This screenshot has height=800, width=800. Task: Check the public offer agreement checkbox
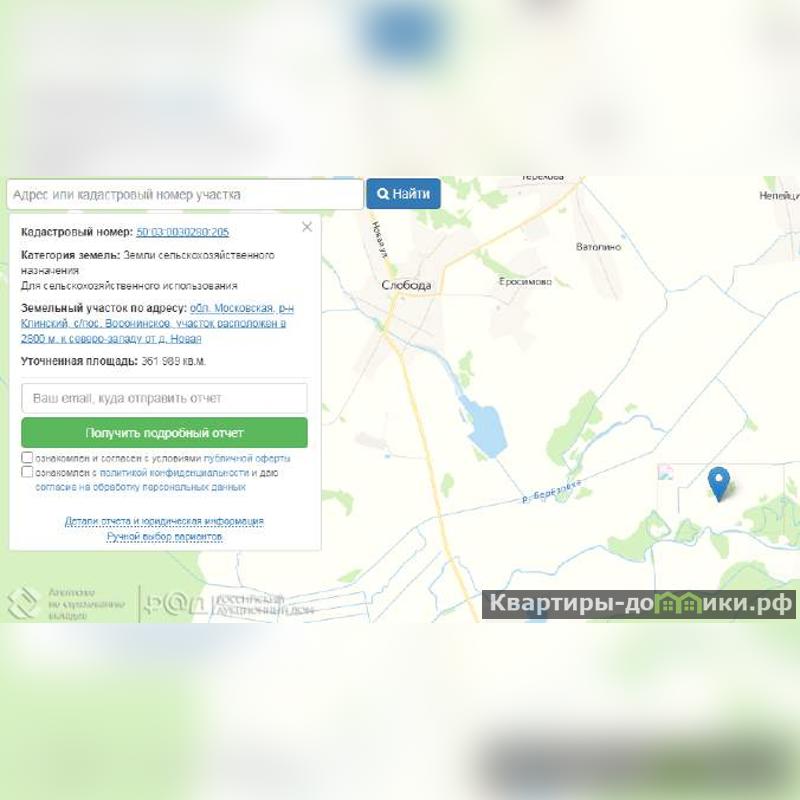point(28,457)
